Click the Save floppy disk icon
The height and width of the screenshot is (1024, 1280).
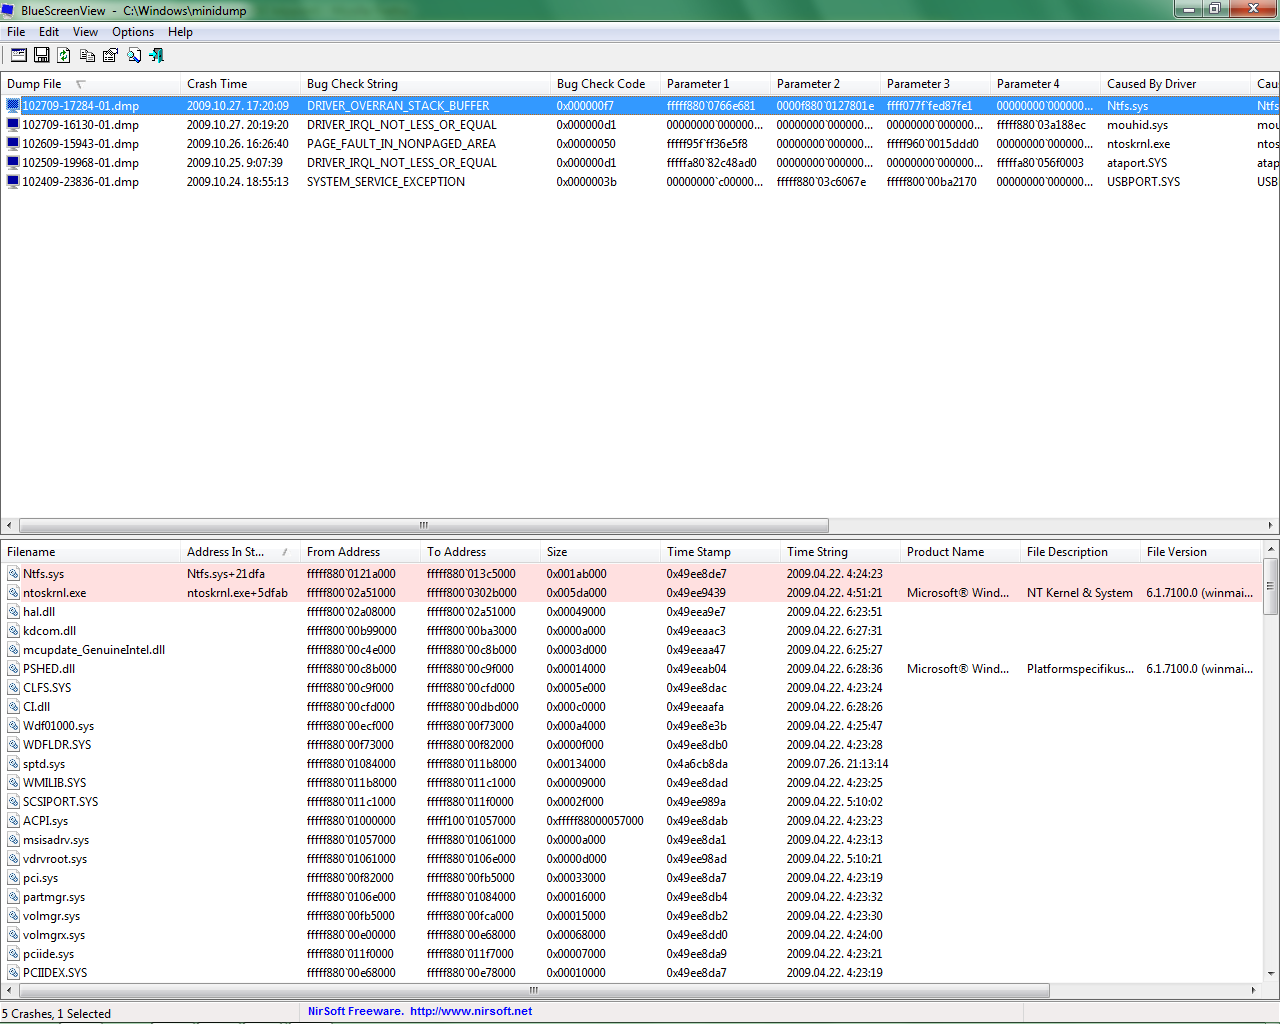tap(42, 55)
